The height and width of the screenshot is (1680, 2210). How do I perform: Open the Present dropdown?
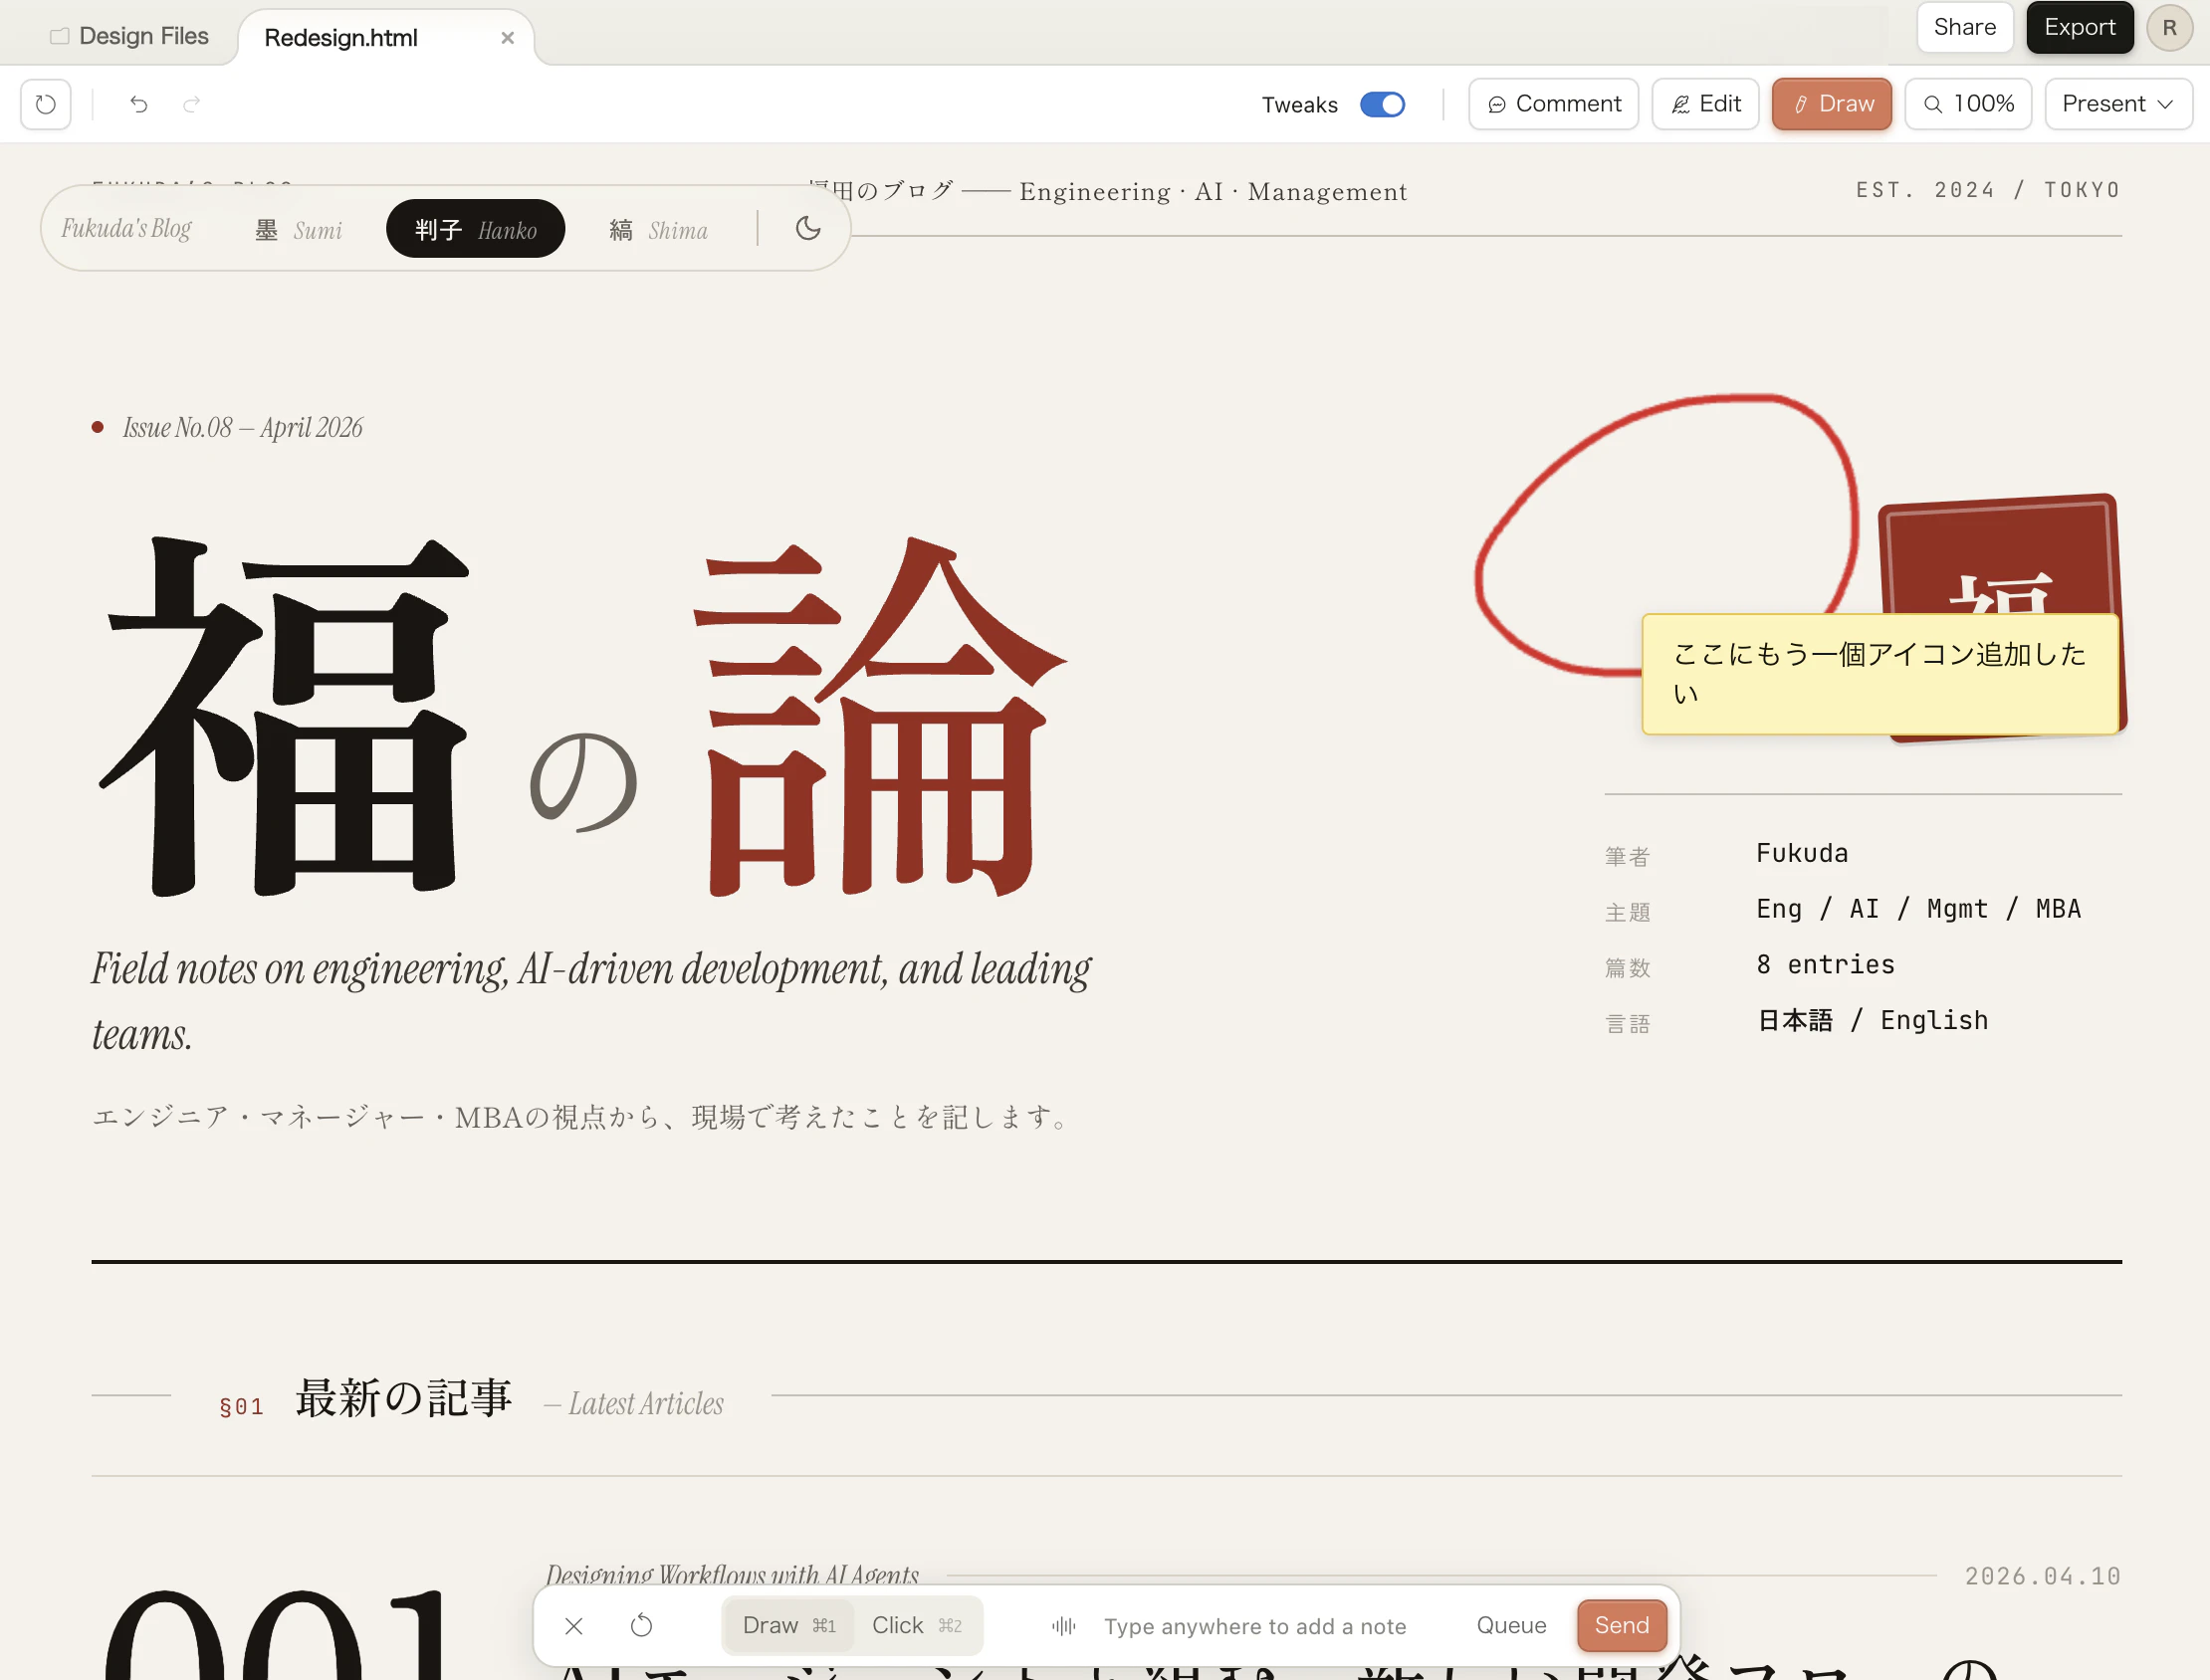(2118, 103)
